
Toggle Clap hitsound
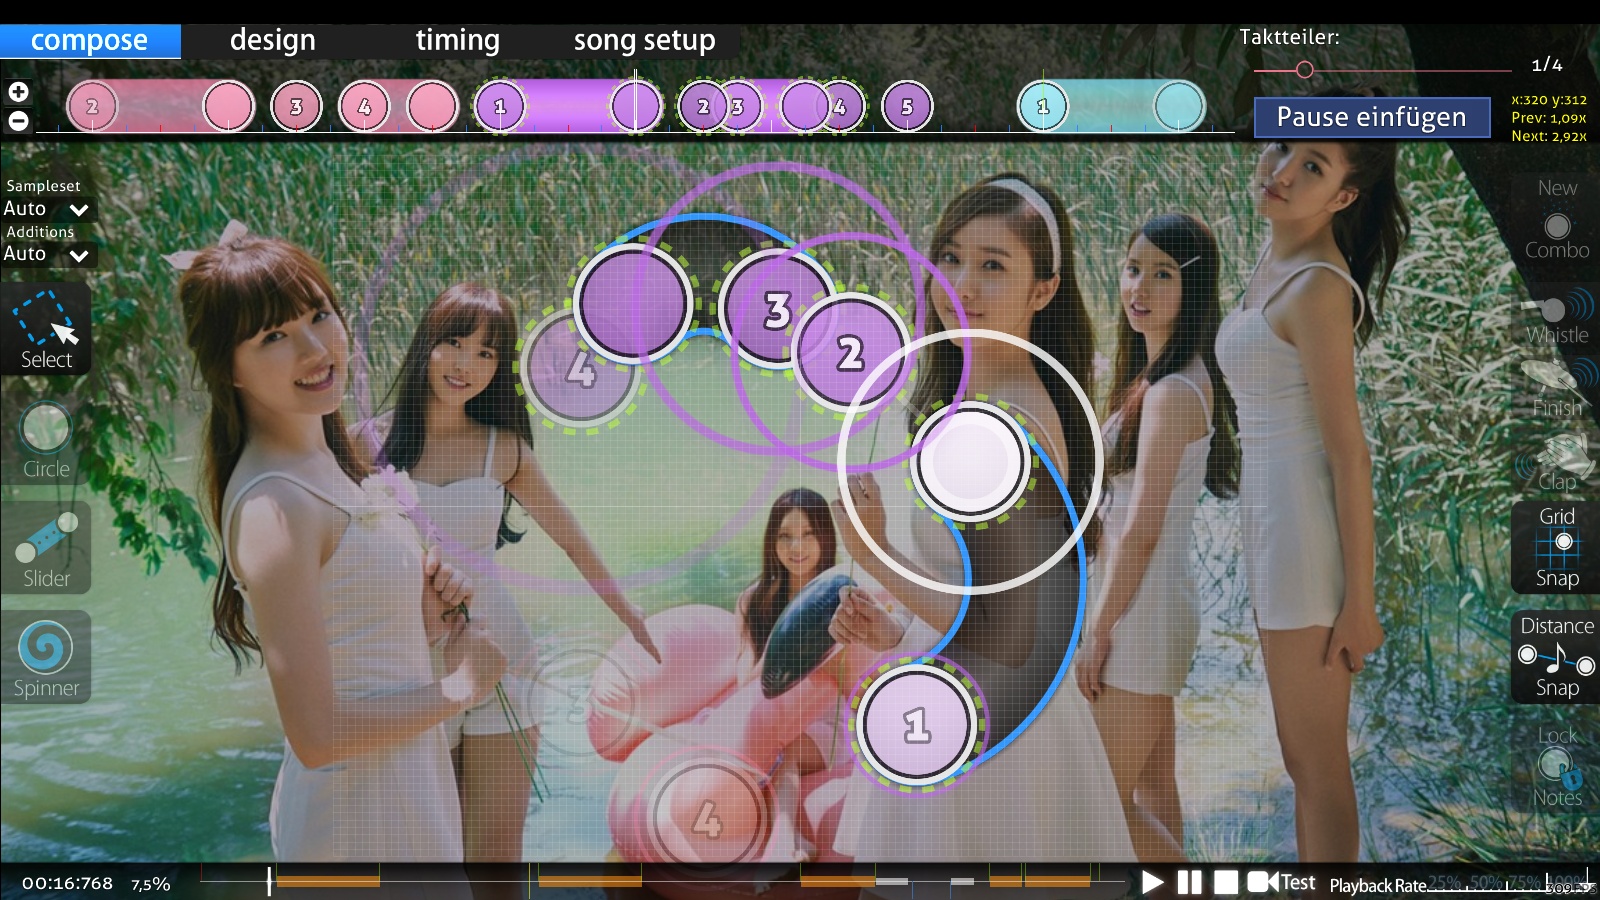coord(1556,463)
